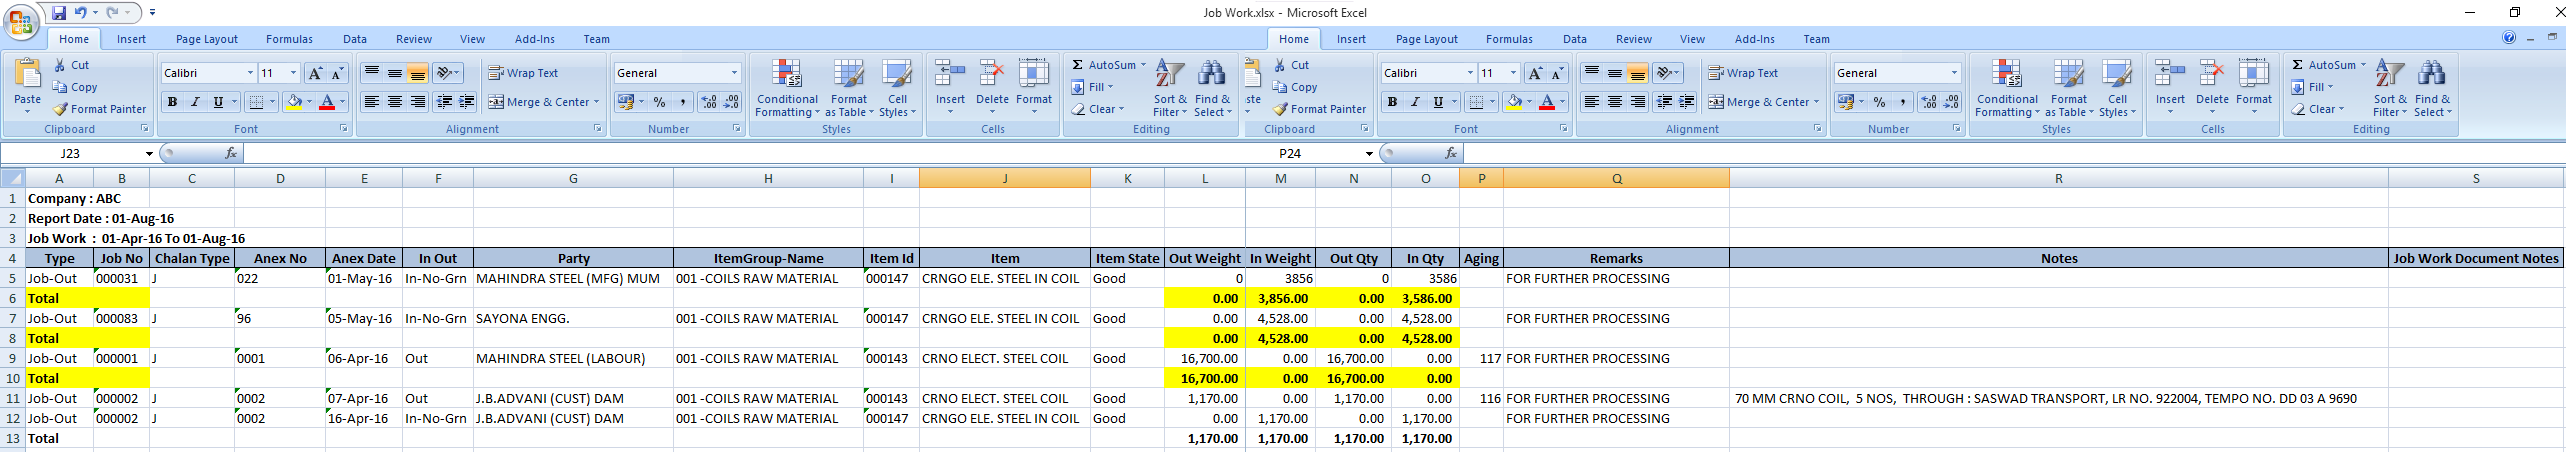Toggle Underline in the right ribbon

(x=1437, y=102)
